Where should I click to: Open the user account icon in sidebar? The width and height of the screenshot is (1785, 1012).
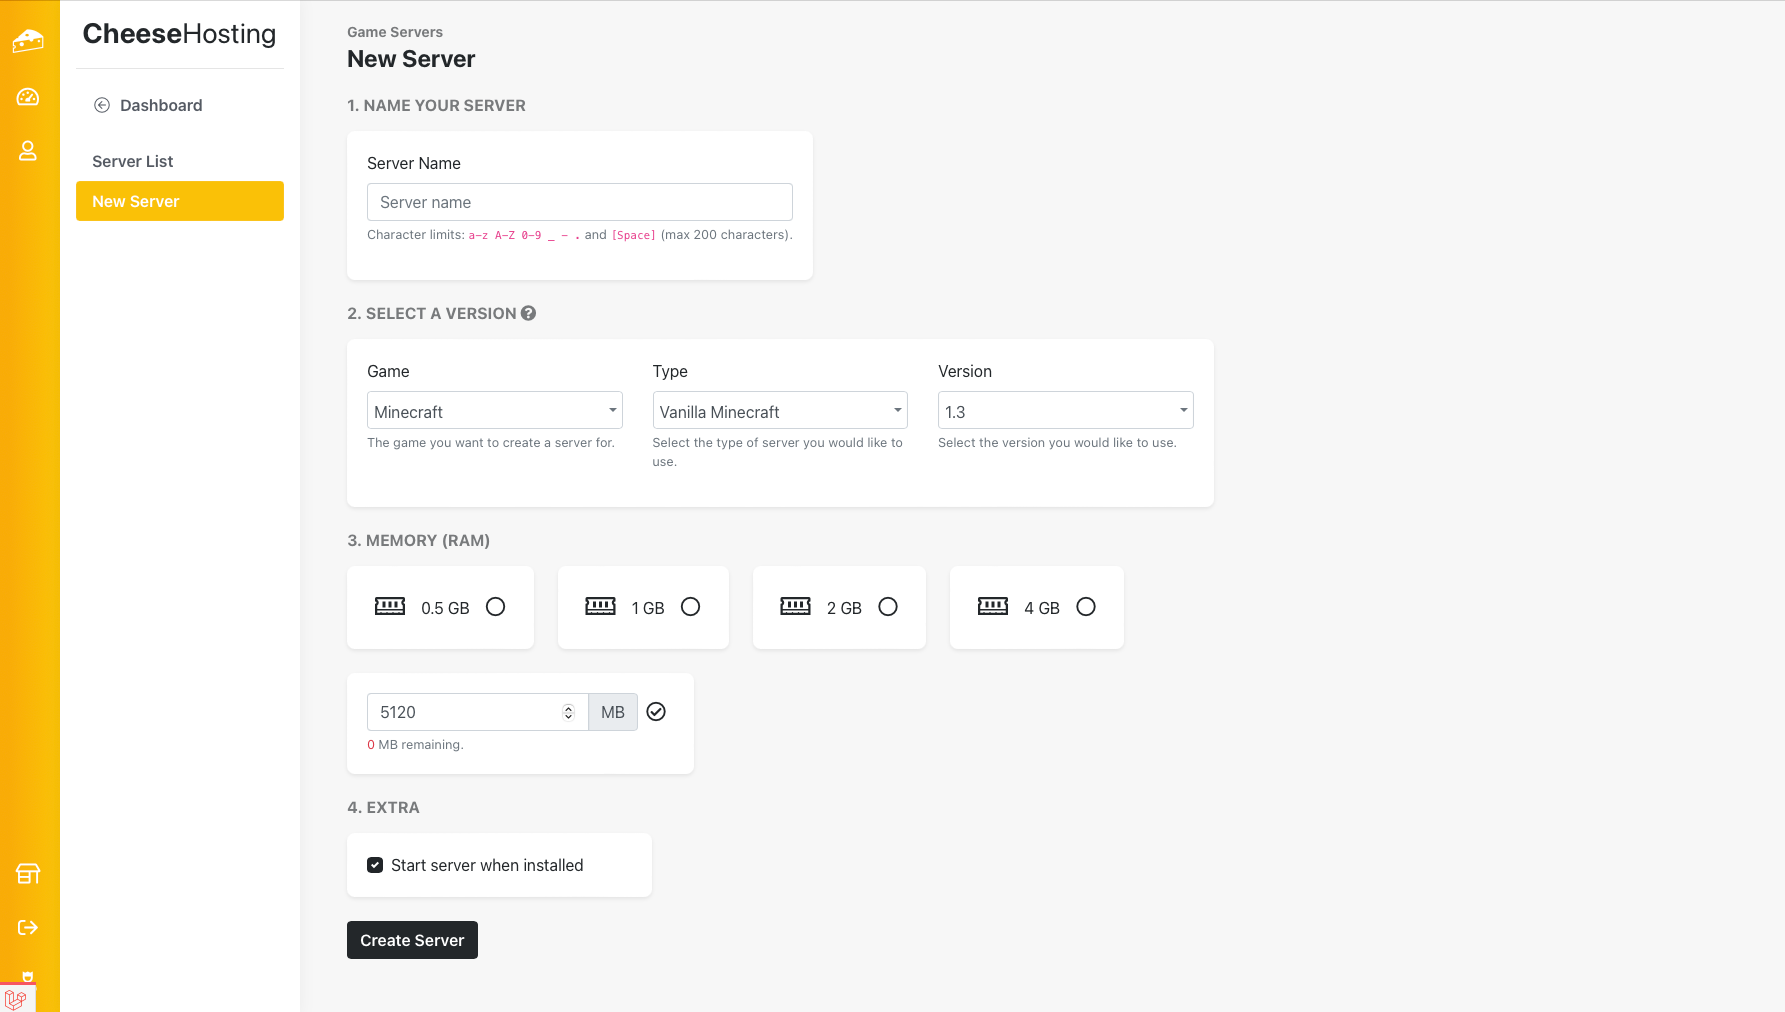coord(28,151)
